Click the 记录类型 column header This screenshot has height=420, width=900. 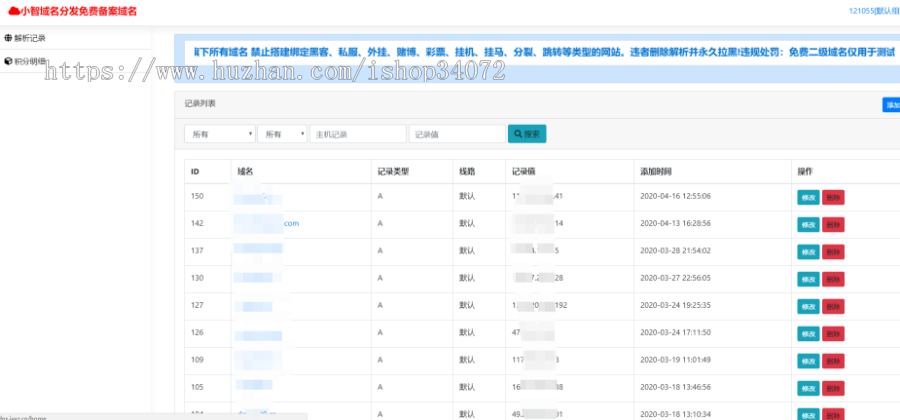point(393,172)
